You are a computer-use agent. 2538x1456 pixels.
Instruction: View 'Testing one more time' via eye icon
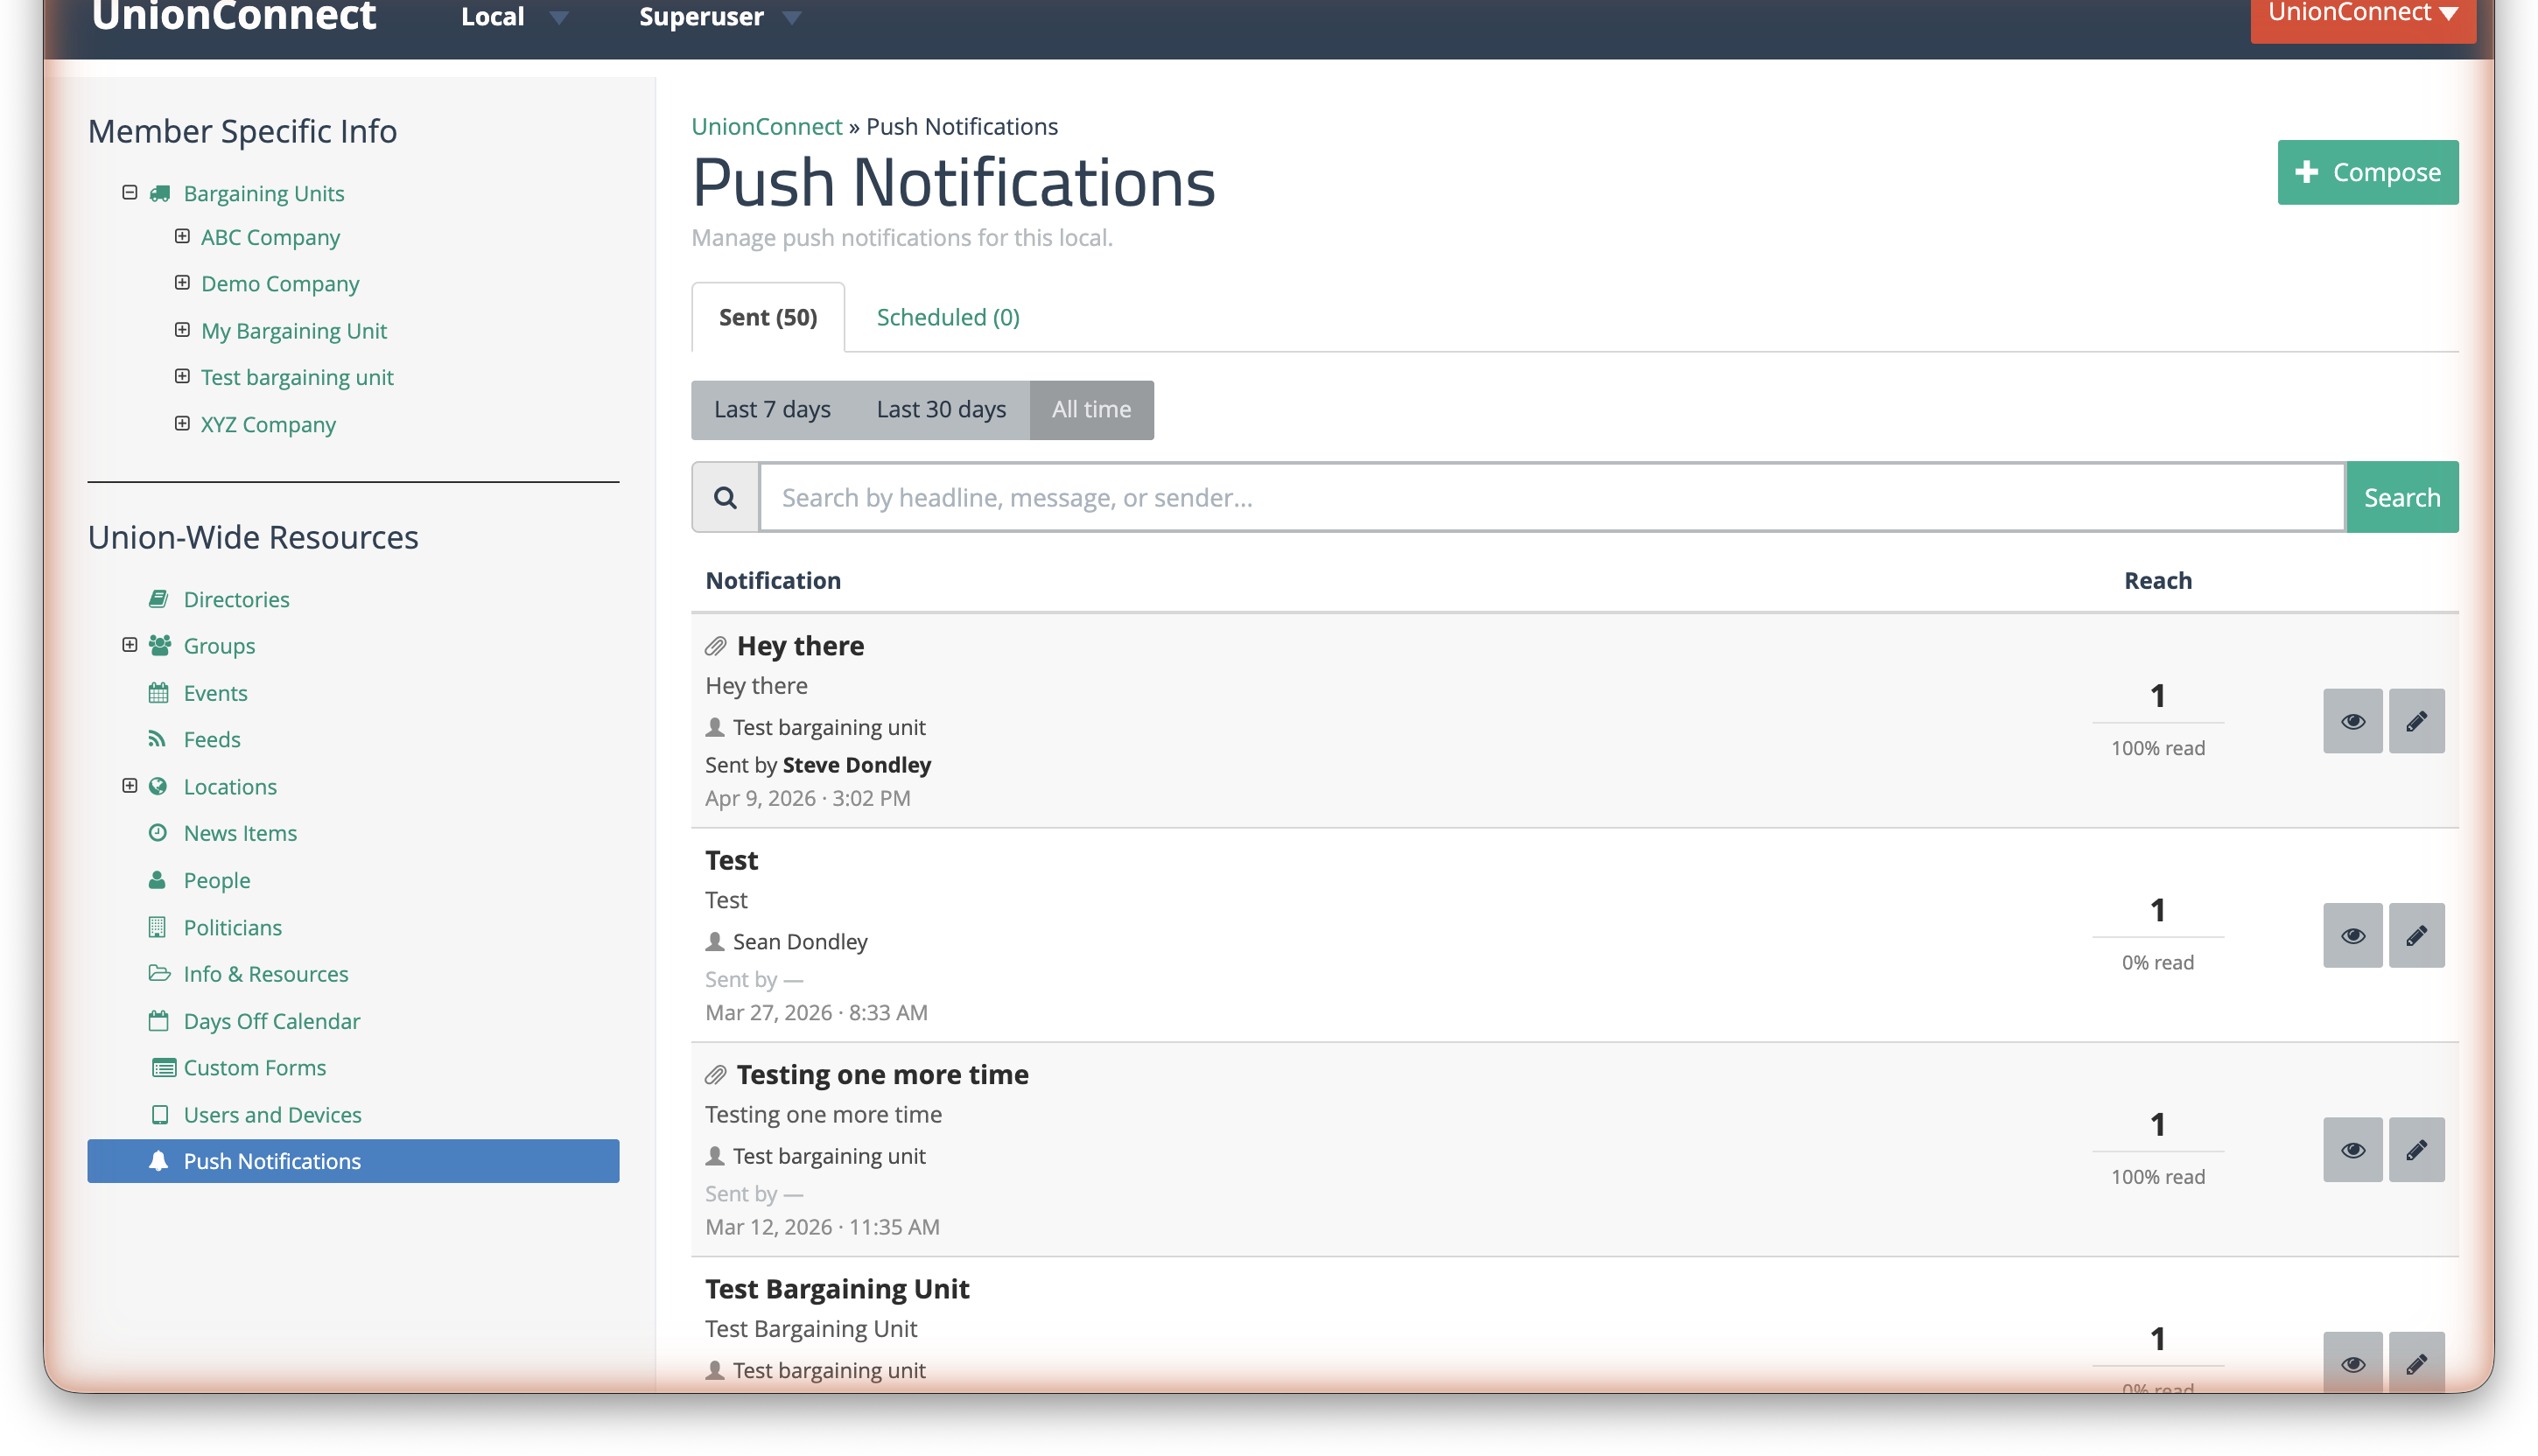point(2352,1150)
